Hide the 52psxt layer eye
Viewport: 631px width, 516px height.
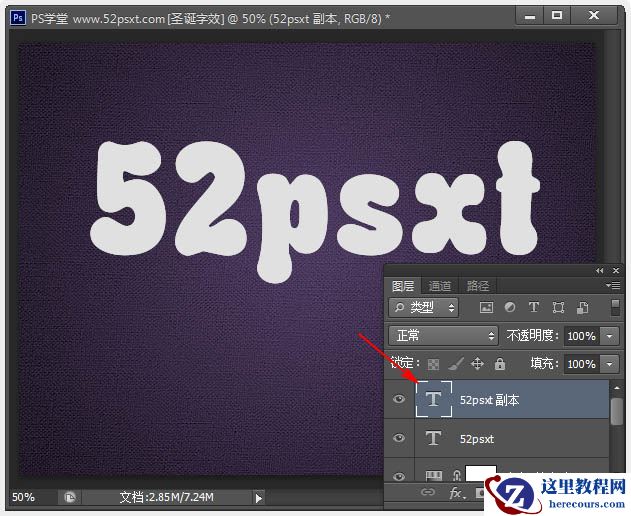click(399, 438)
